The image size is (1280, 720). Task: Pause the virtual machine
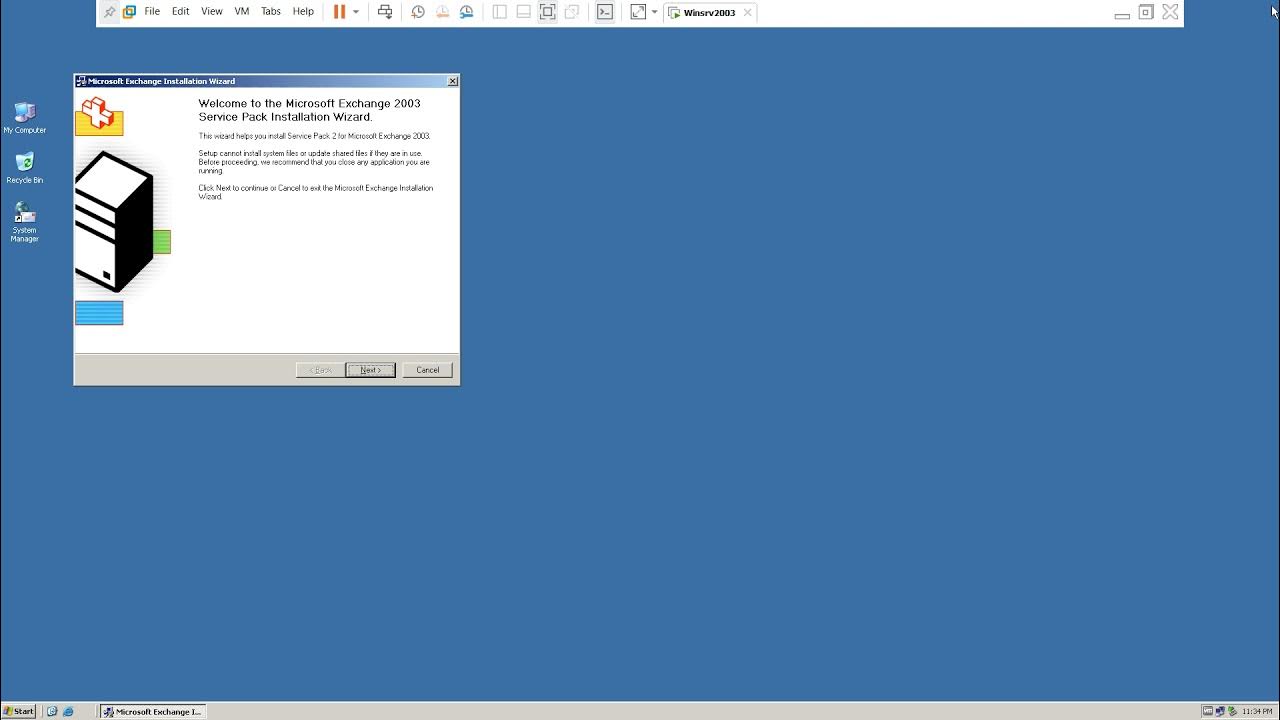[x=339, y=12]
